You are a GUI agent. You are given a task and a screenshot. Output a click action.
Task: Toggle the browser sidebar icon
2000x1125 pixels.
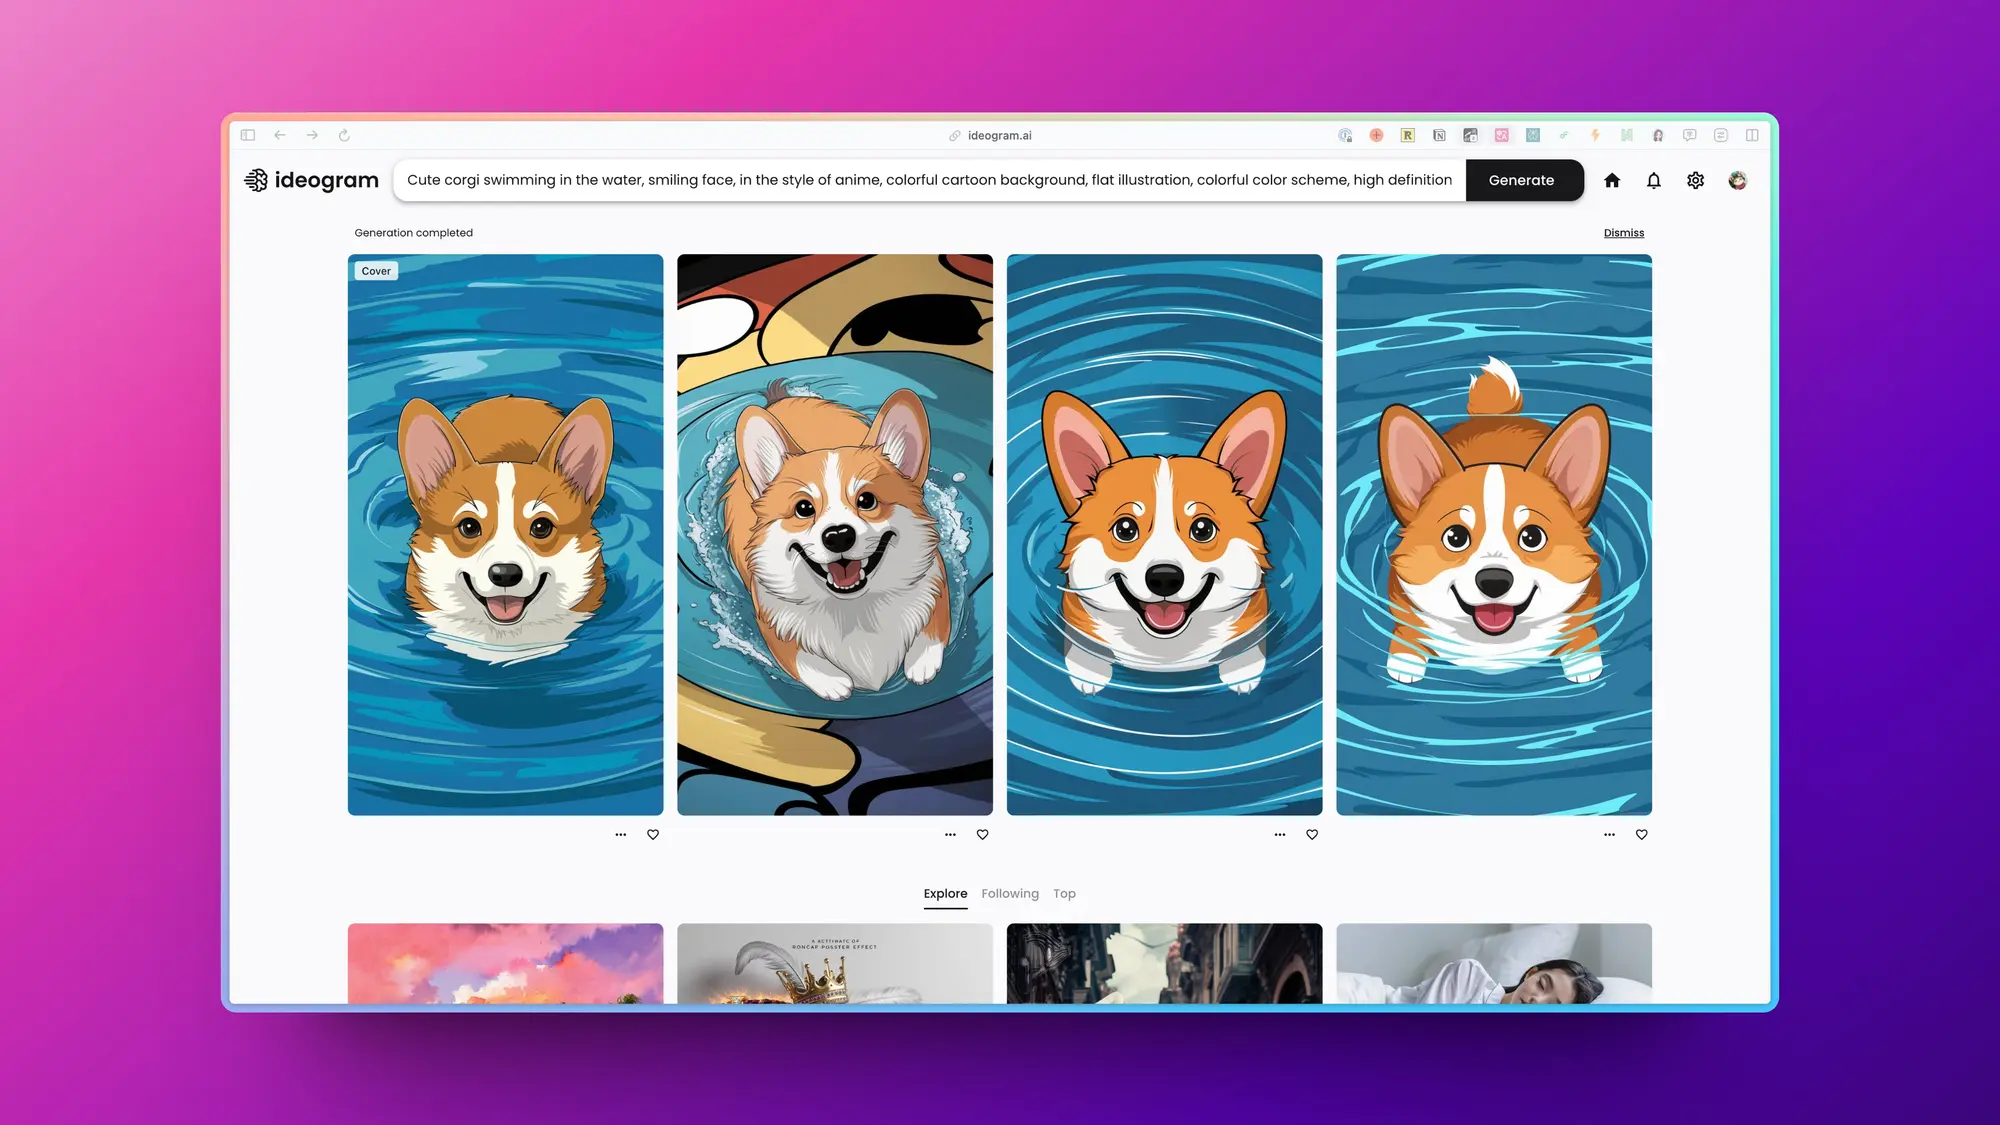click(x=248, y=135)
